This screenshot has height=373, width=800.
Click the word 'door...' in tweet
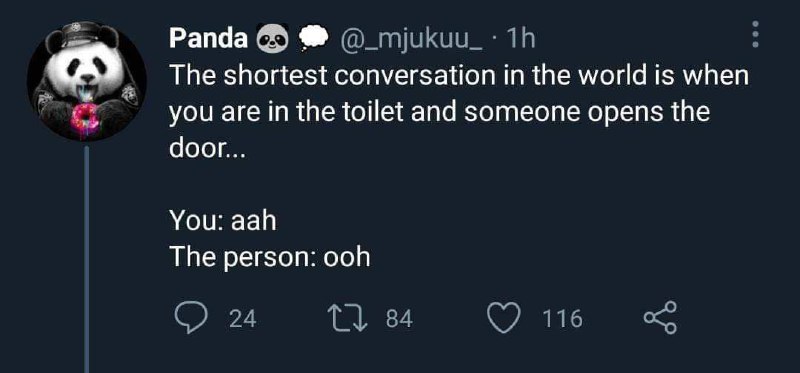click(207, 148)
